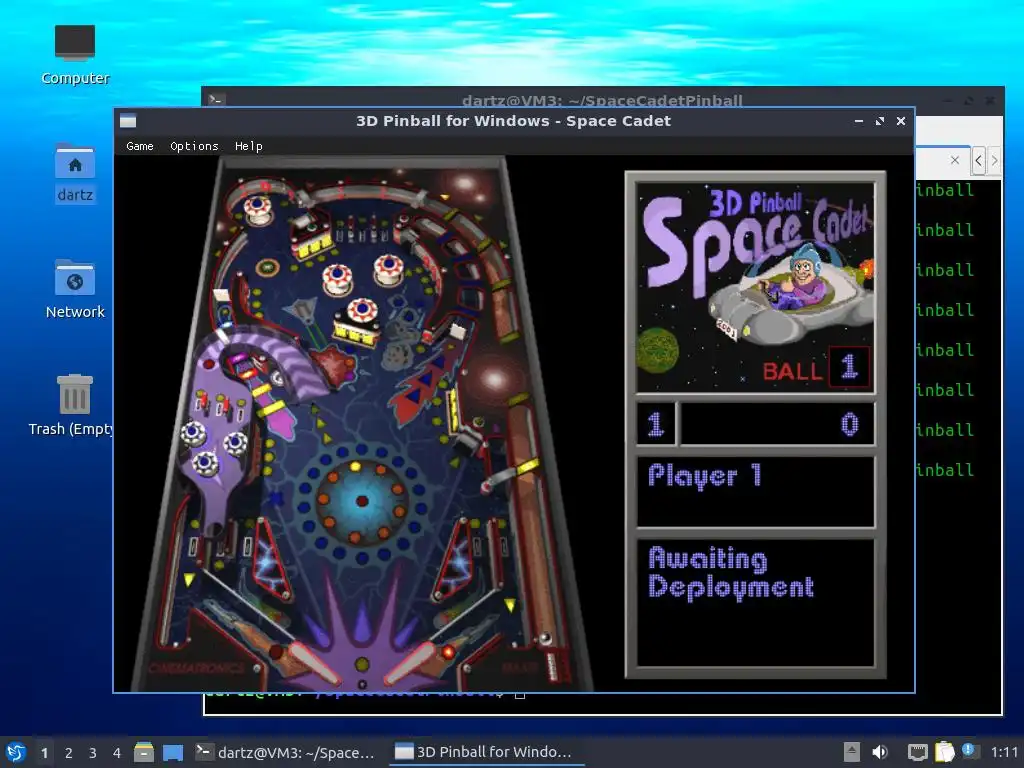This screenshot has width=1024, height=768.
Task: Click the Space Cadet logo artwork
Action: point(756,287)
